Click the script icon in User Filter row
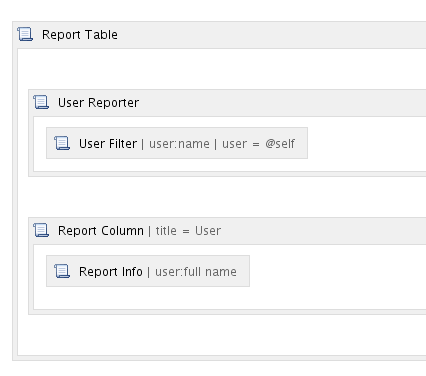This screenshot has width=426, height=376. pos(62,143)
